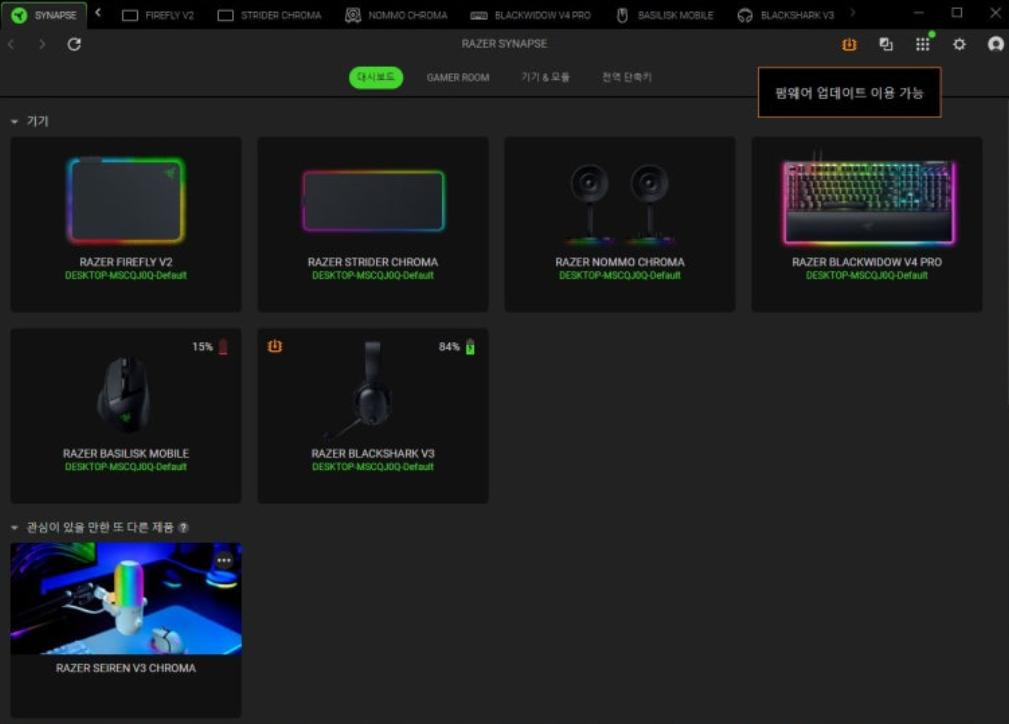Switch to the Basilisk Mobile device tab
This screenshot has height=724, width=1009.
665,15
